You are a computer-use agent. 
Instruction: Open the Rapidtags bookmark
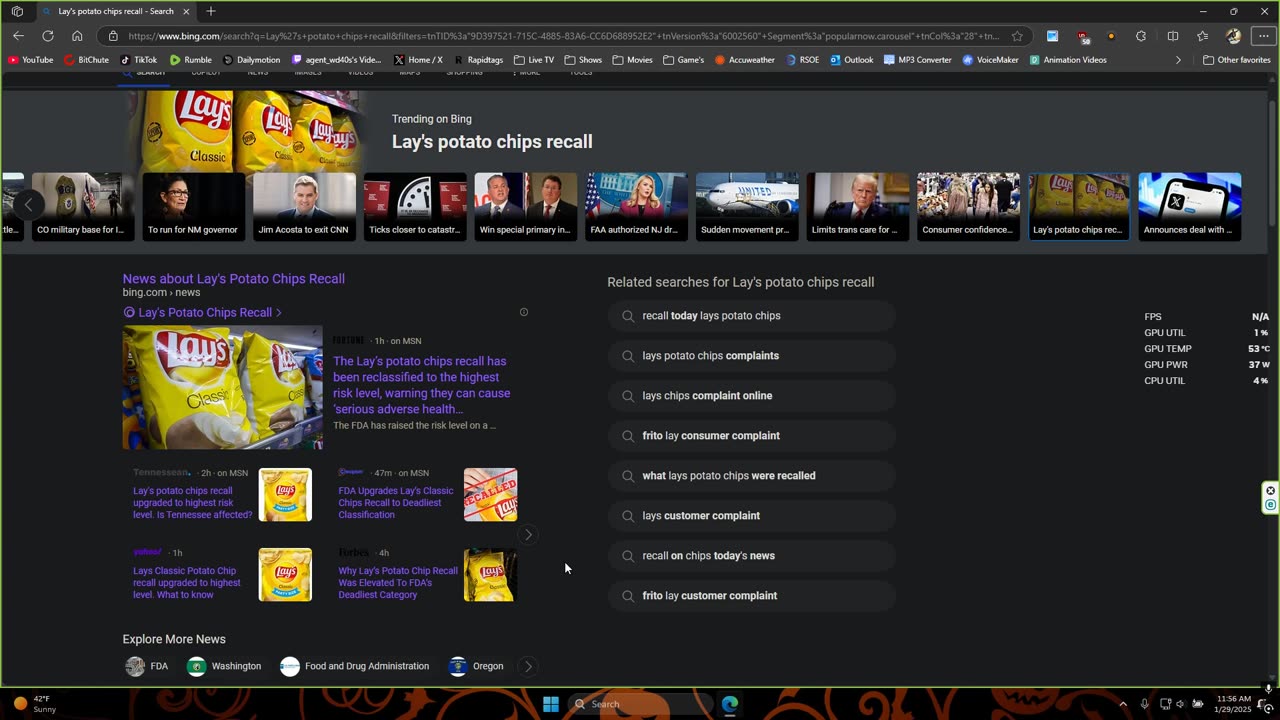point(478,60)
